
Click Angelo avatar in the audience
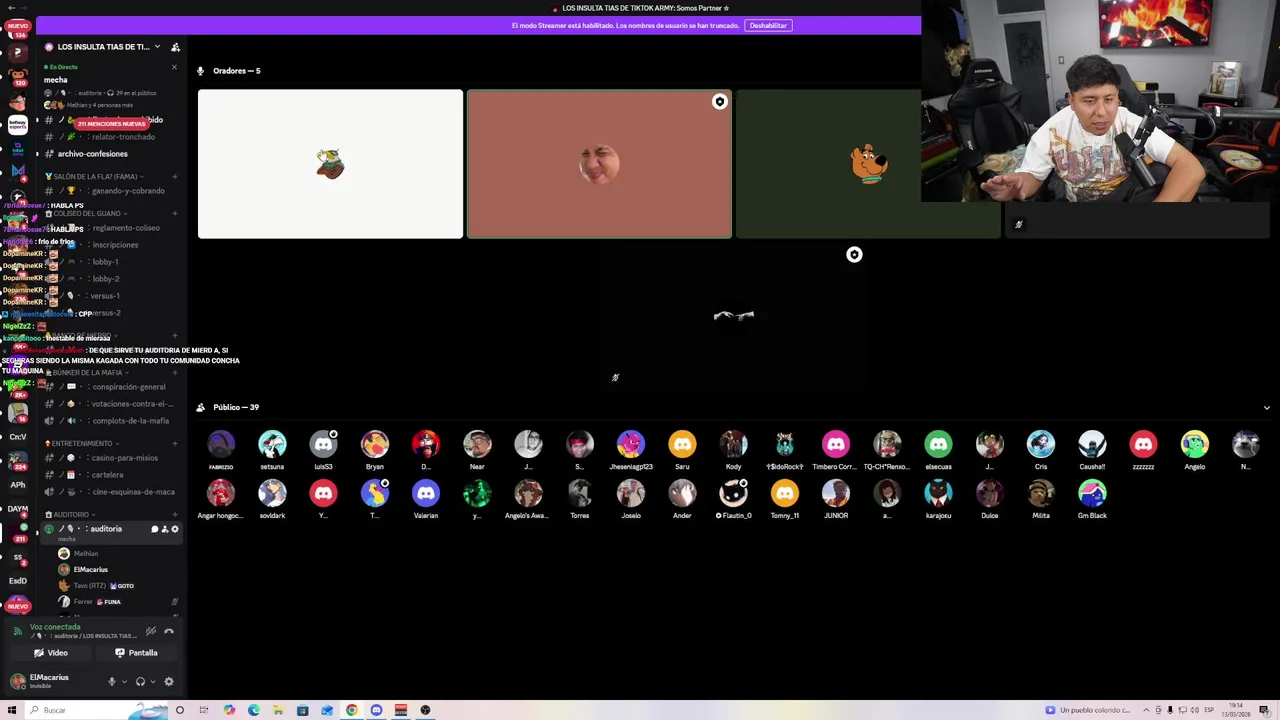pyautogui.click(x=1195, y=444)
